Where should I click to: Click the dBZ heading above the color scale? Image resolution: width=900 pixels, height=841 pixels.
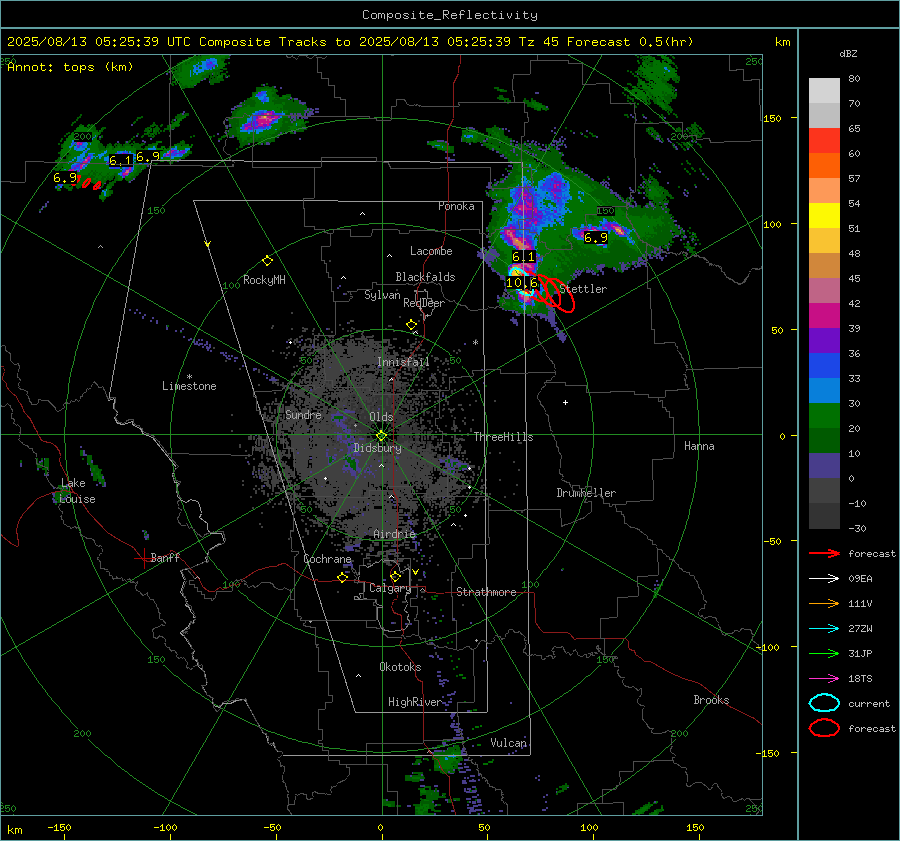(x=848, y=54)
